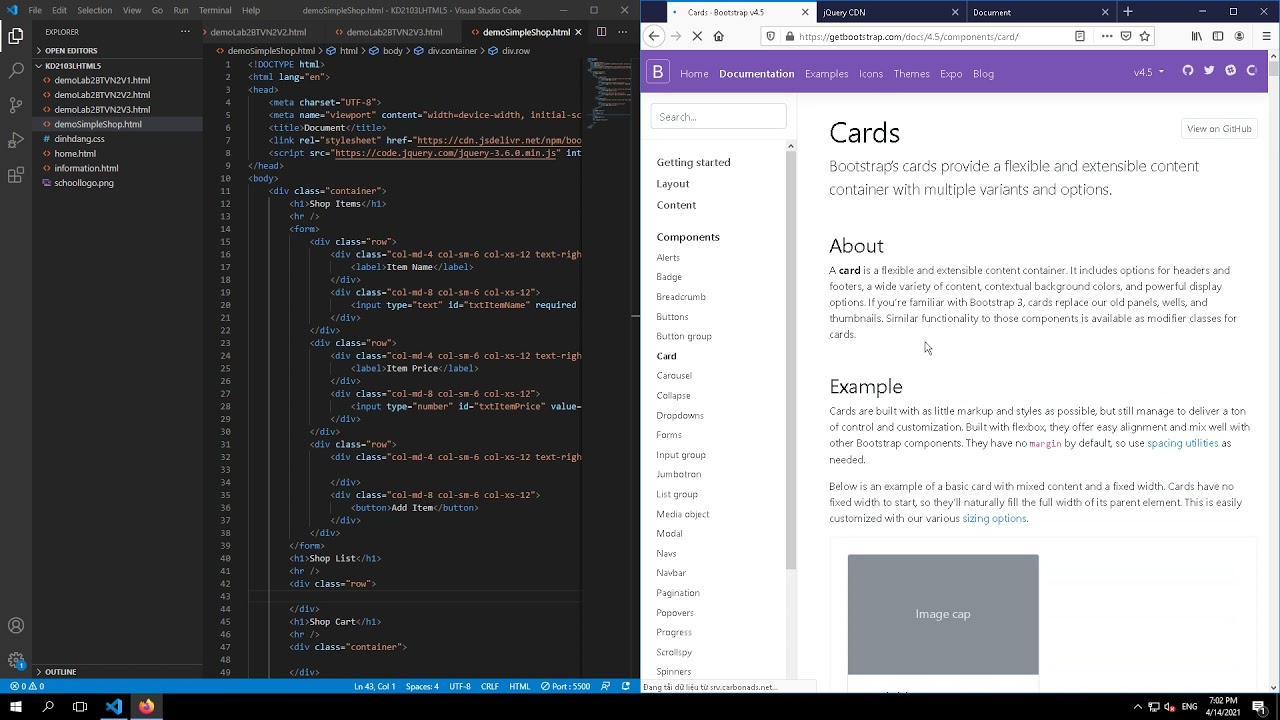This screenshot has height=720, width=1280.
Task: Switch to the demoLab28TVN2V3.html editor tab
Action: (x=394, y=32)
